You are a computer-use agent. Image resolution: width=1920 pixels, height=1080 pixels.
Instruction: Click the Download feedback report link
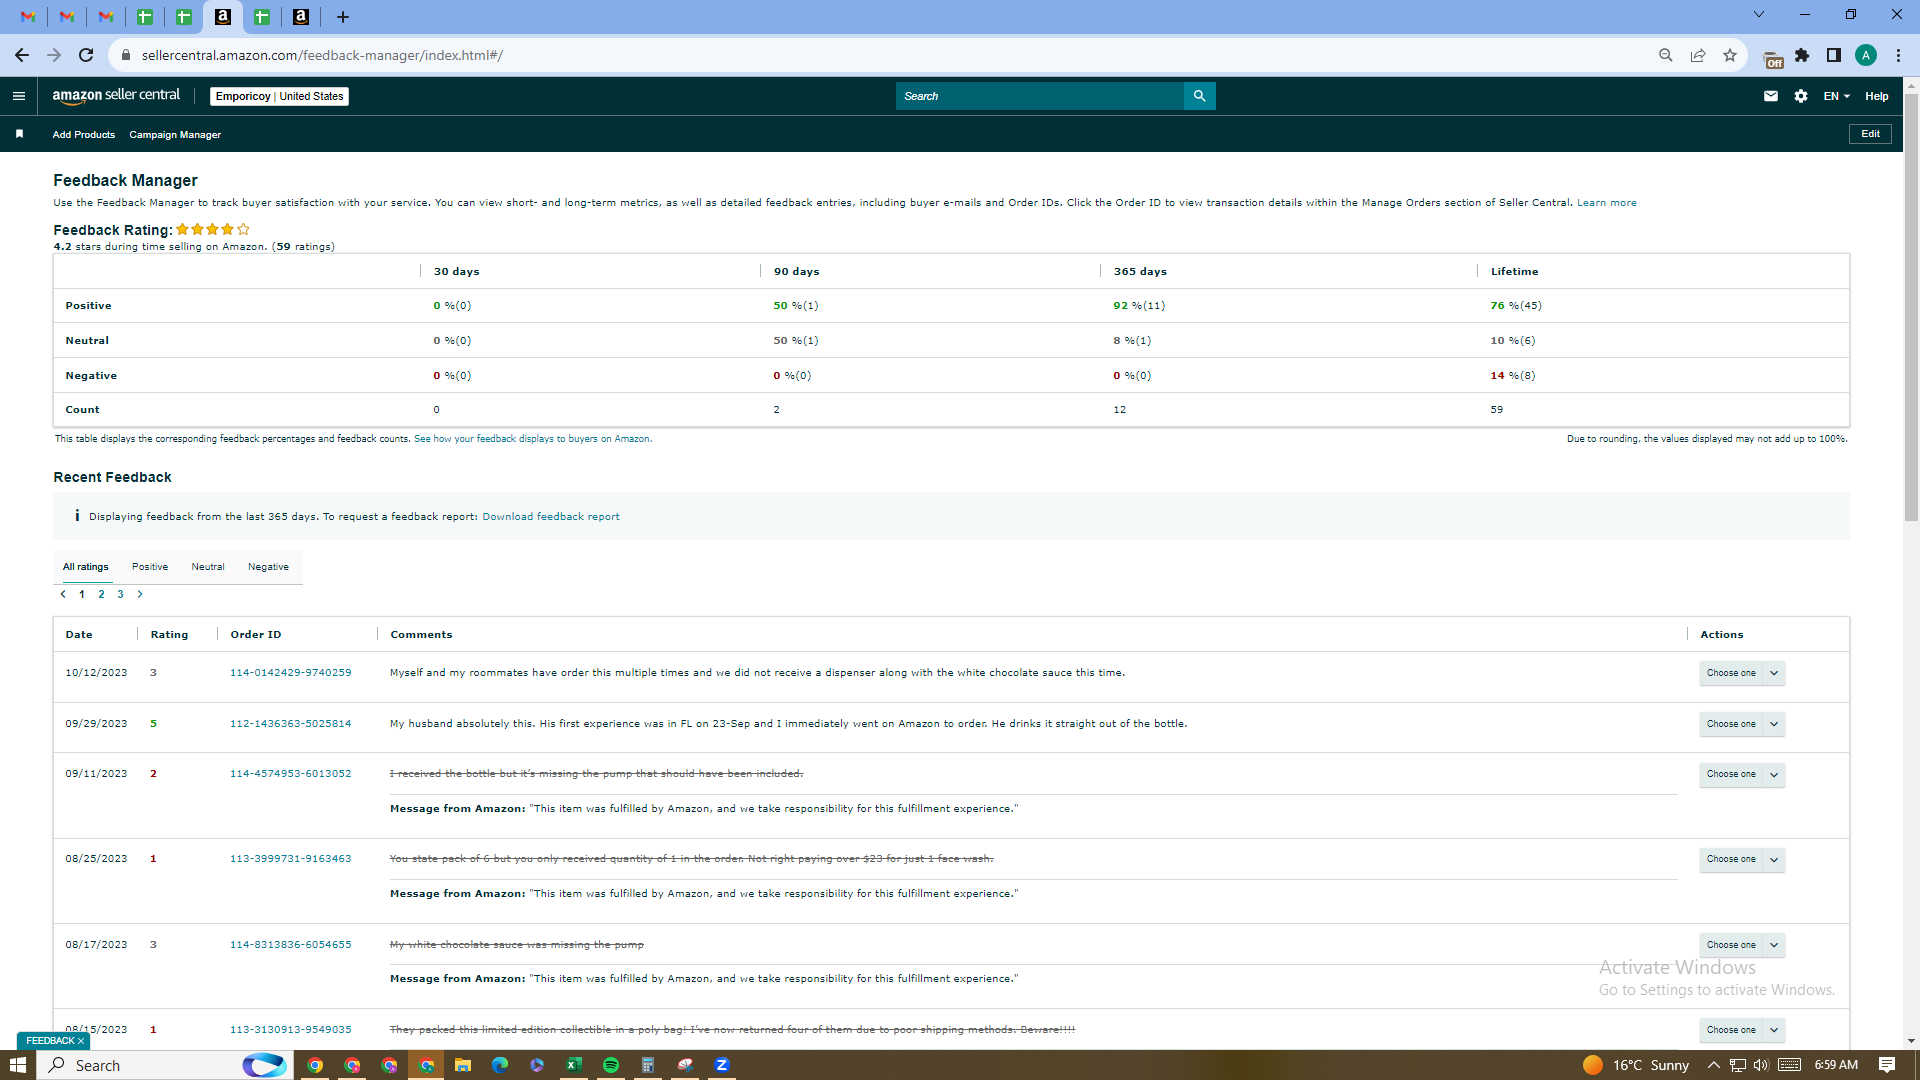pos(551,517)
